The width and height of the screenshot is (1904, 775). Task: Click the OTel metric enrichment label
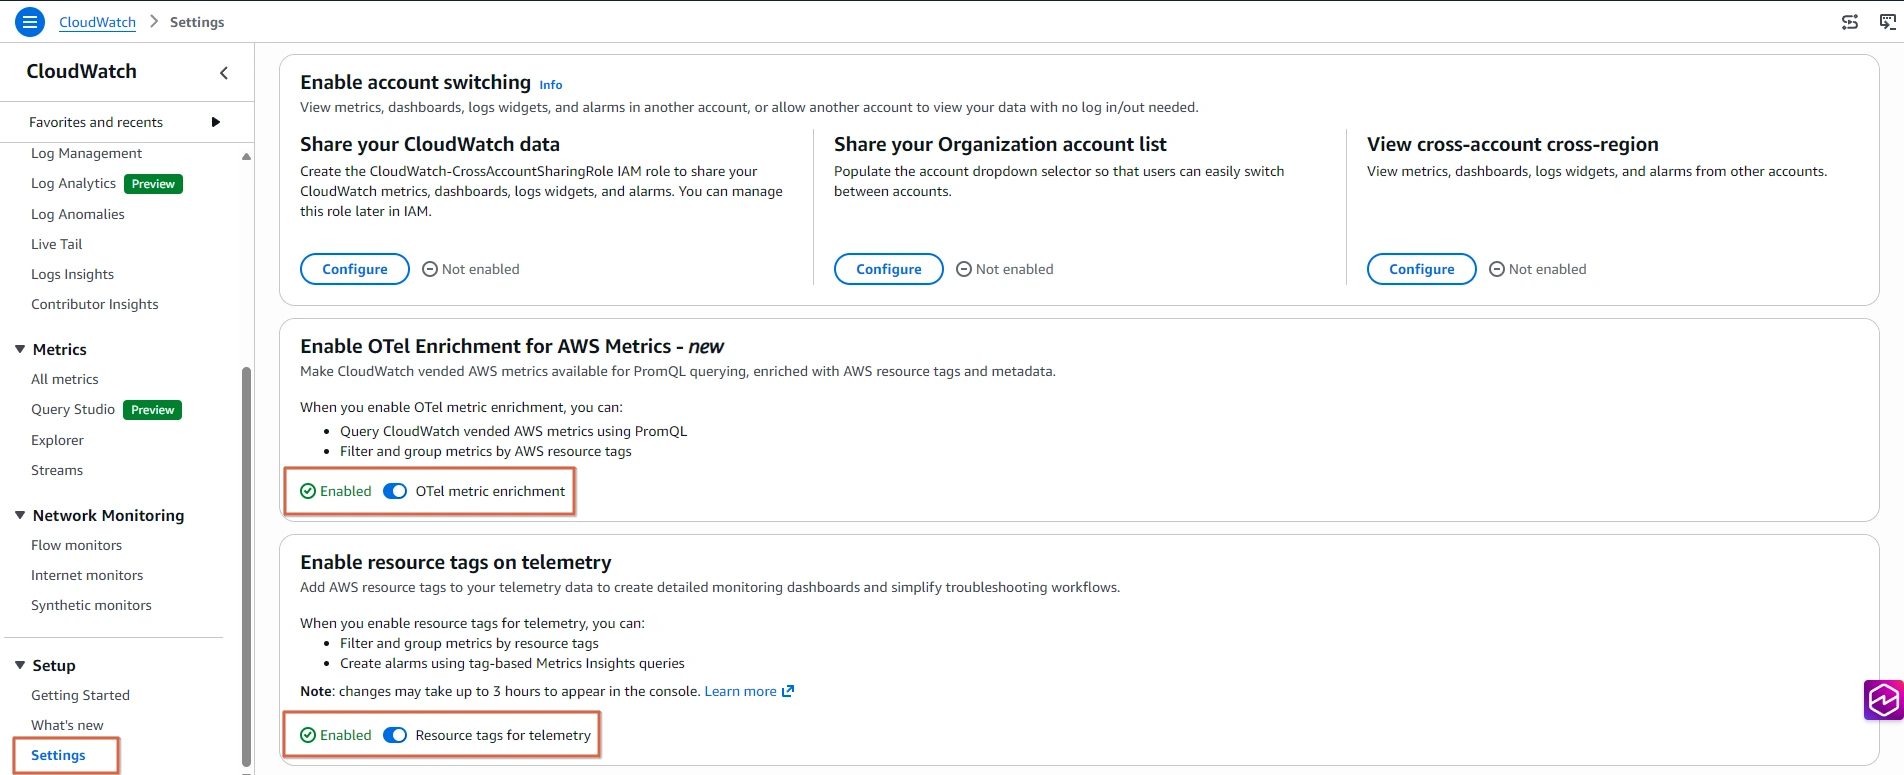[490, 491]
